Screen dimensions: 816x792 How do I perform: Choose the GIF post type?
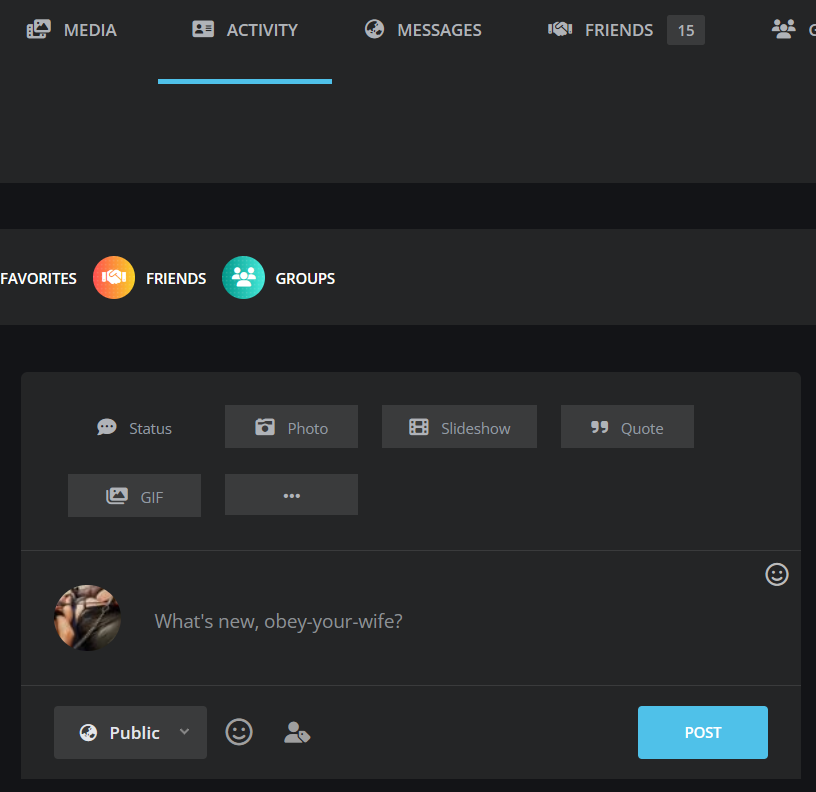(x=134, y=496)
